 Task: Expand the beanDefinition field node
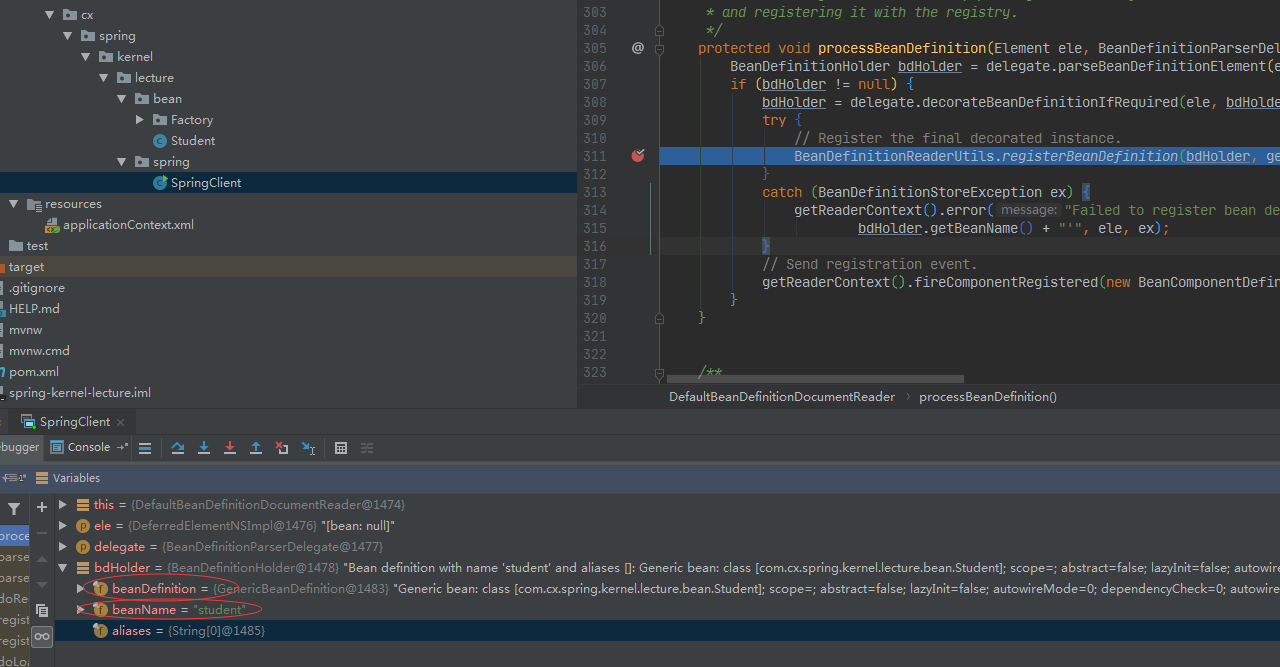point(82,589)
